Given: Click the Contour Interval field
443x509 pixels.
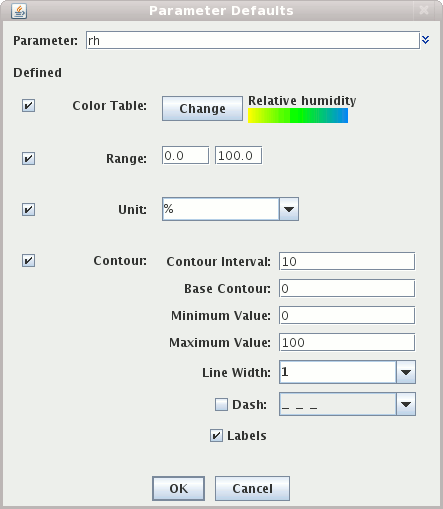Looking at the screenshot, I should [347, 261].
